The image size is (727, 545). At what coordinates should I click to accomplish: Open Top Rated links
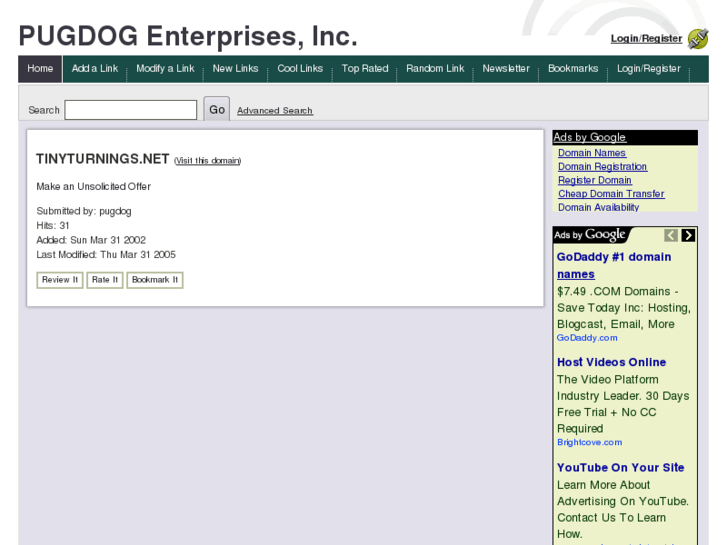(x=365, y=69)
